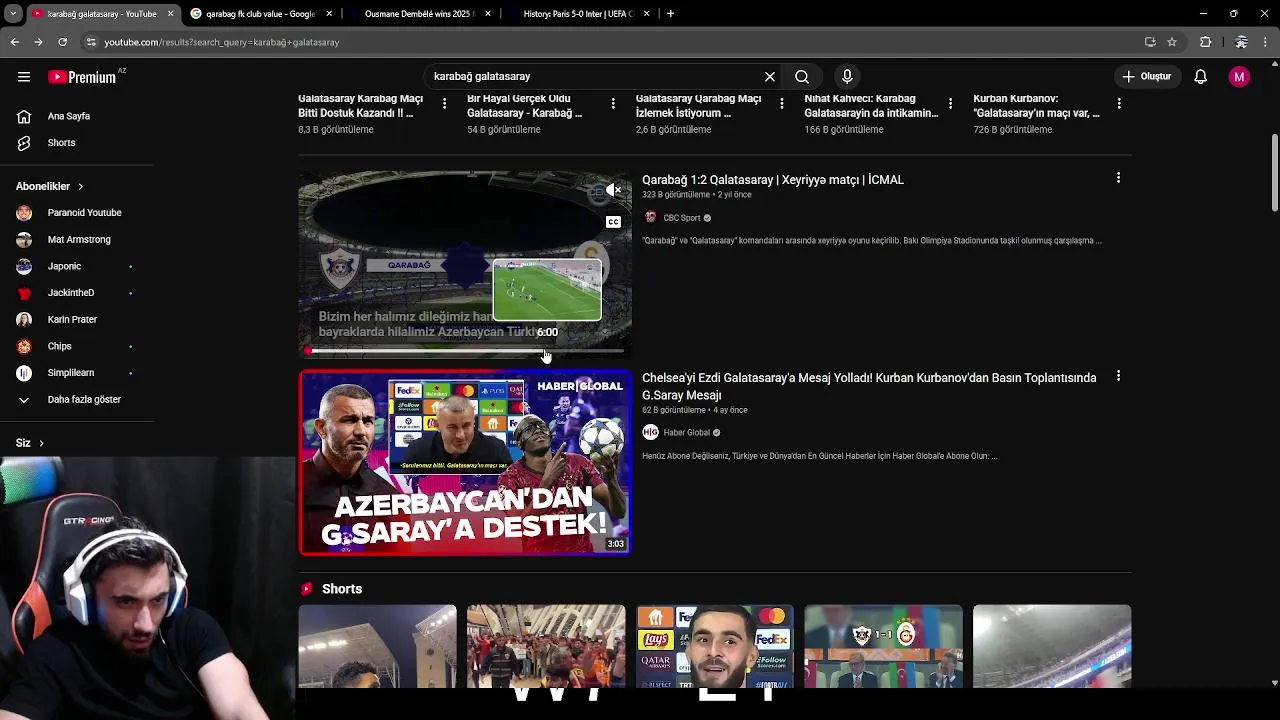This screenshot has height=720, width=1280.
Task: Click the magnifier search button
Action: (802, 77)
